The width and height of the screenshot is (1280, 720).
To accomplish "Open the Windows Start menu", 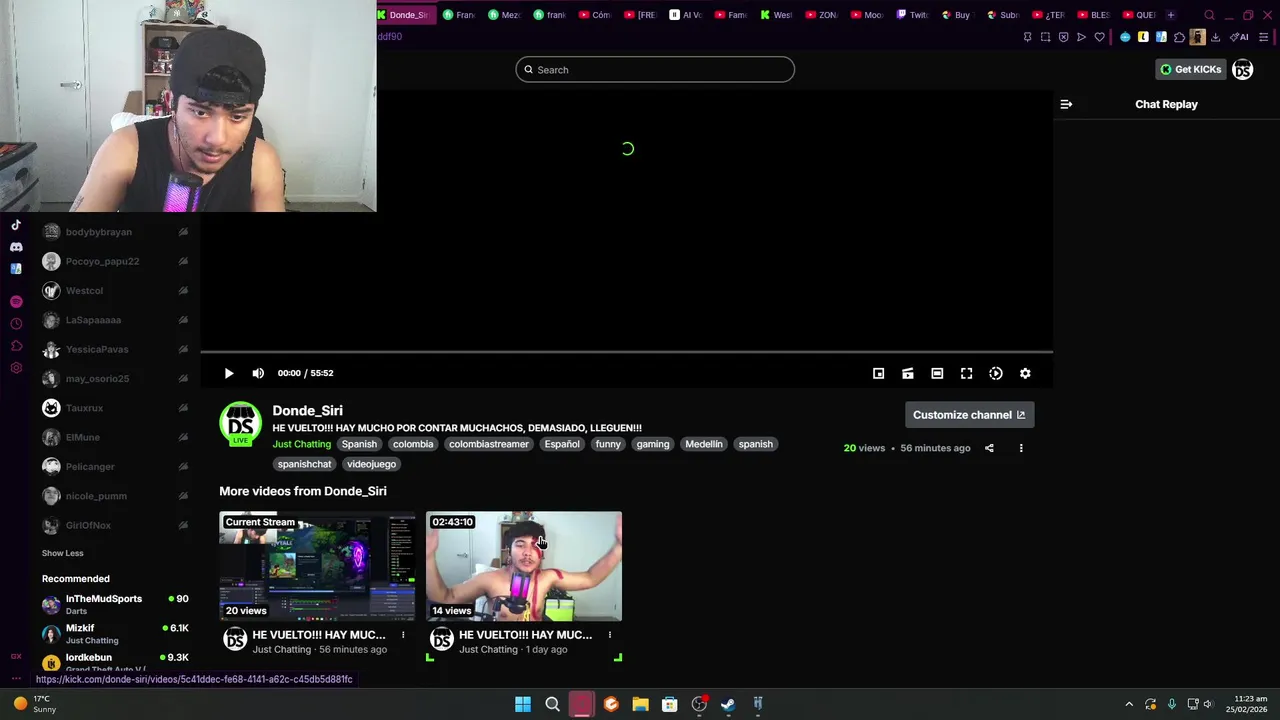I will click(x=523, y=704).
